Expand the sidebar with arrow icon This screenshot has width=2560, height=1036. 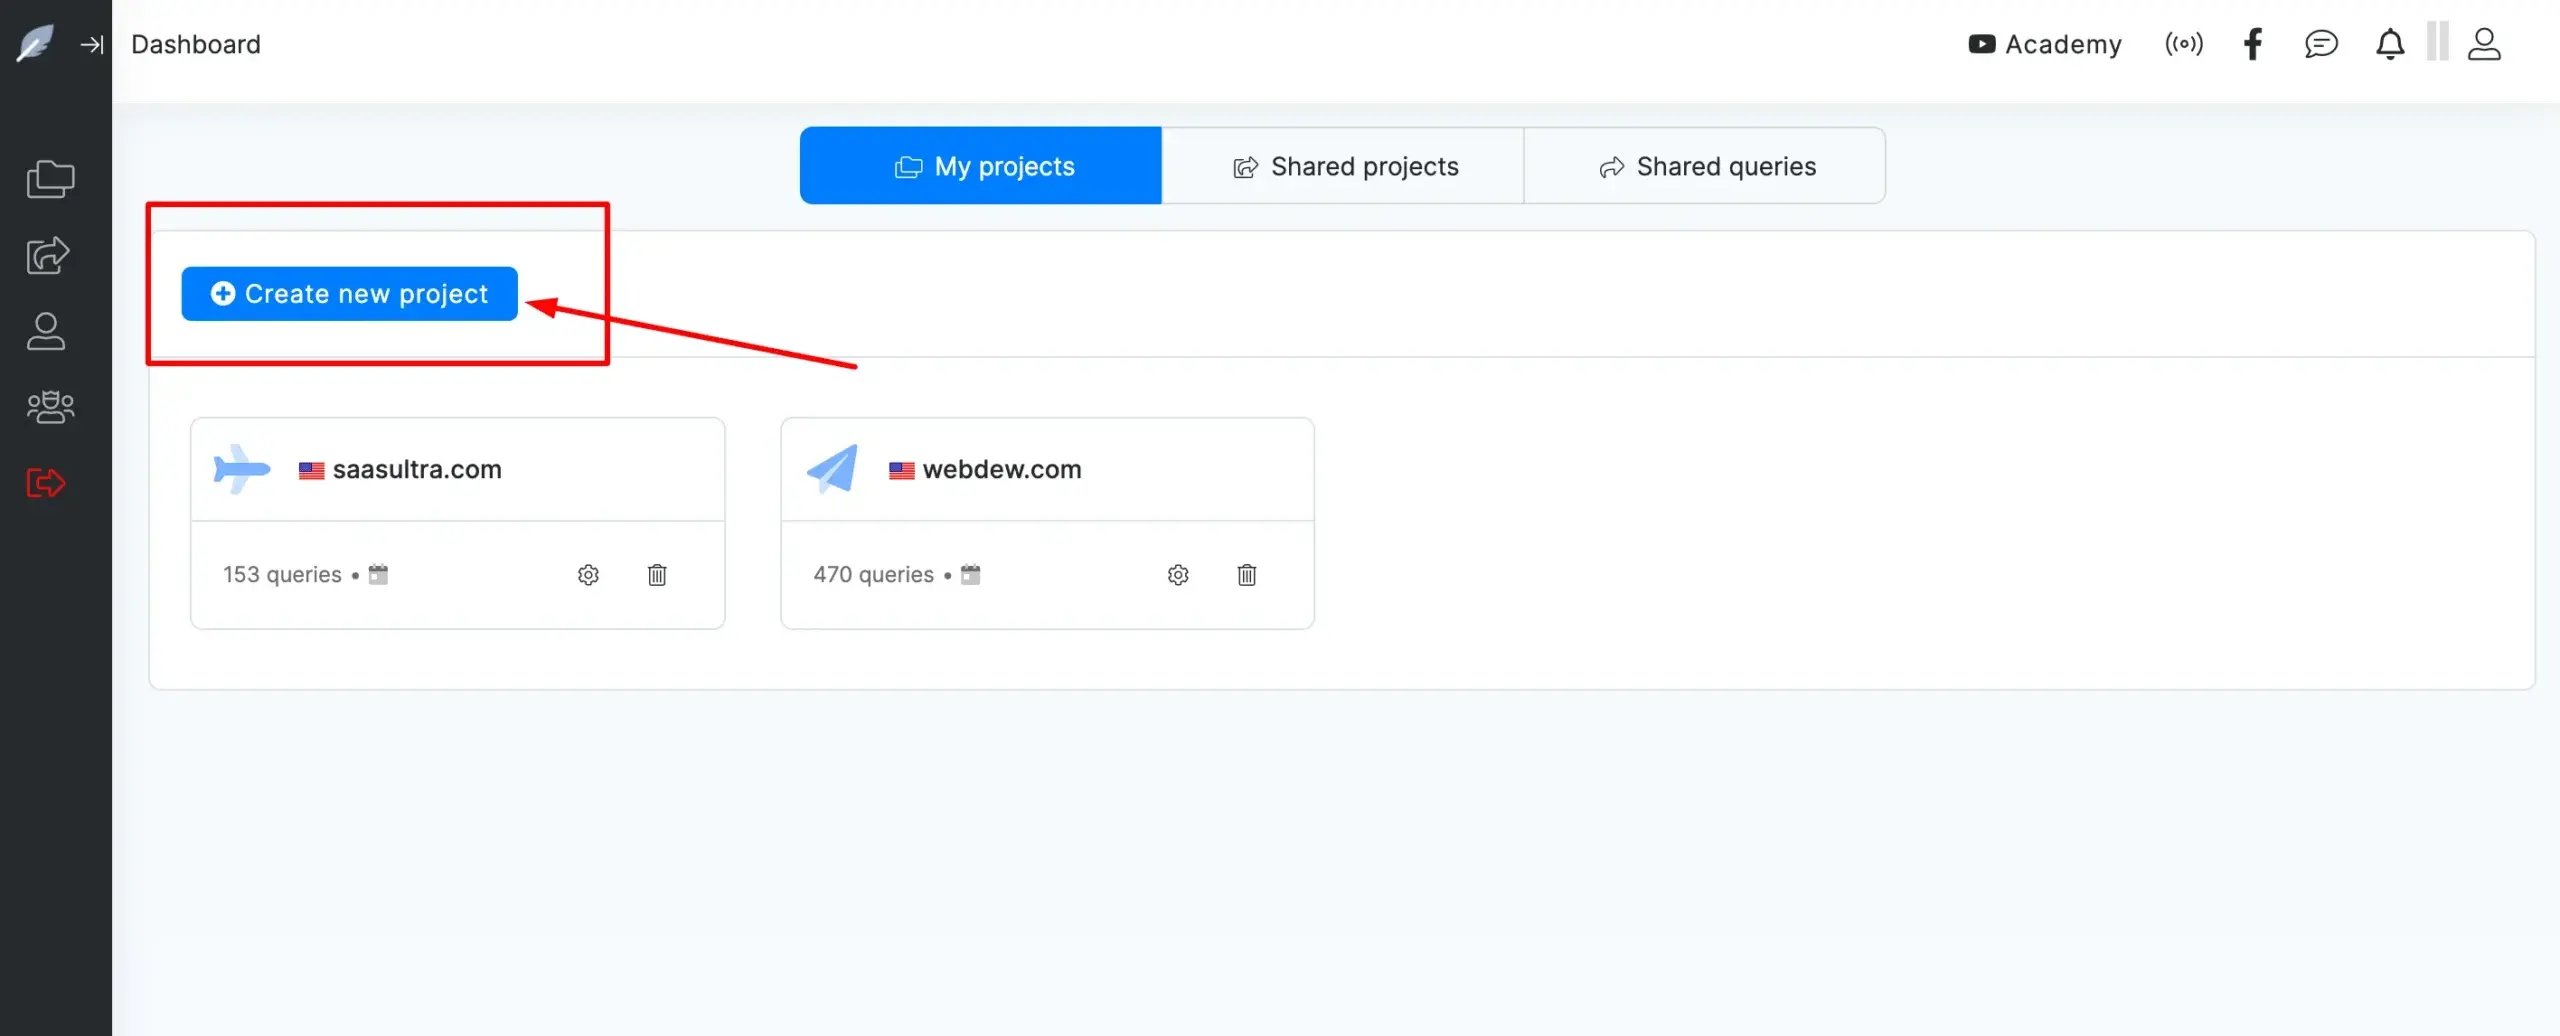pos(92,44)
